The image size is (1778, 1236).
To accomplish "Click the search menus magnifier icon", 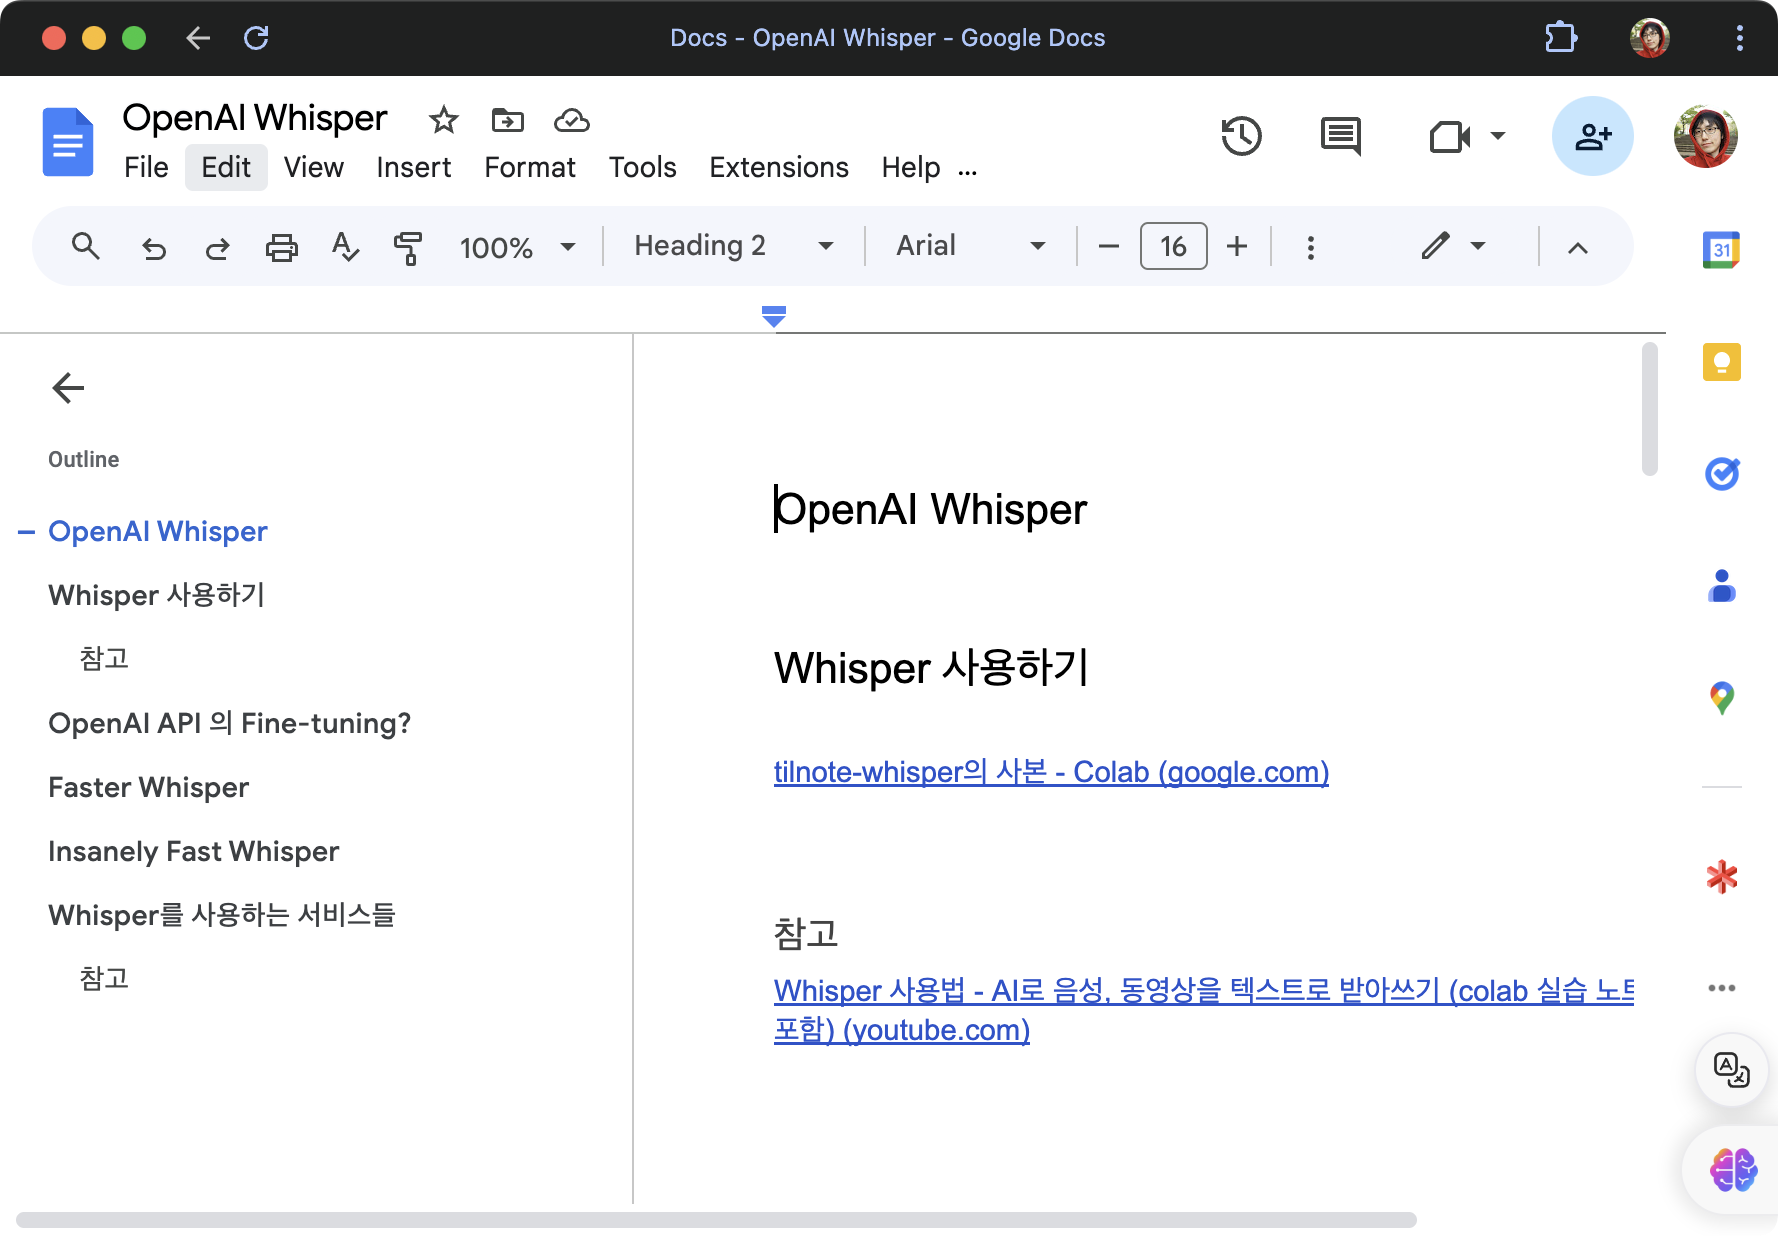I will tap(86, 246).
